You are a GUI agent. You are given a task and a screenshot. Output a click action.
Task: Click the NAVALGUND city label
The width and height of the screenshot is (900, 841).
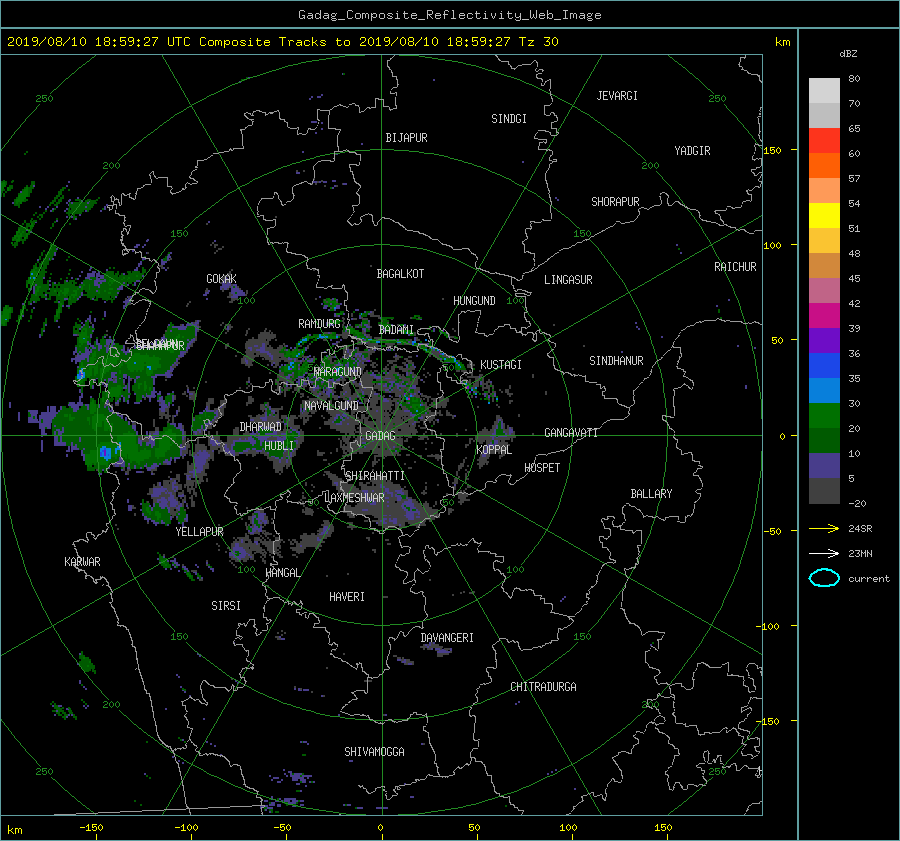pos(331,406)
